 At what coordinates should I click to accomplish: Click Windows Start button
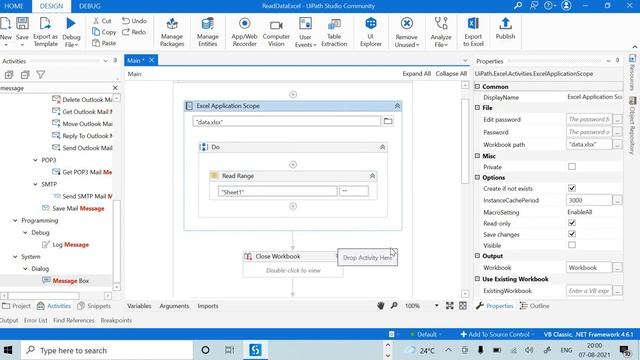click(x=8, y=350)
